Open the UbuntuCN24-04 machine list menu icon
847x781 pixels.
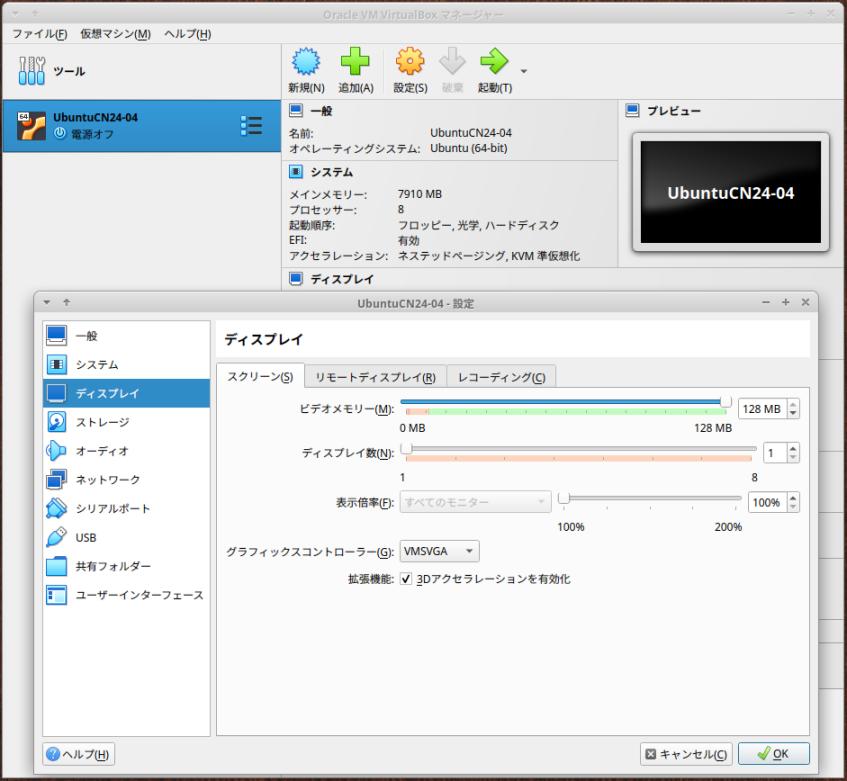click(x=251, y=125)
